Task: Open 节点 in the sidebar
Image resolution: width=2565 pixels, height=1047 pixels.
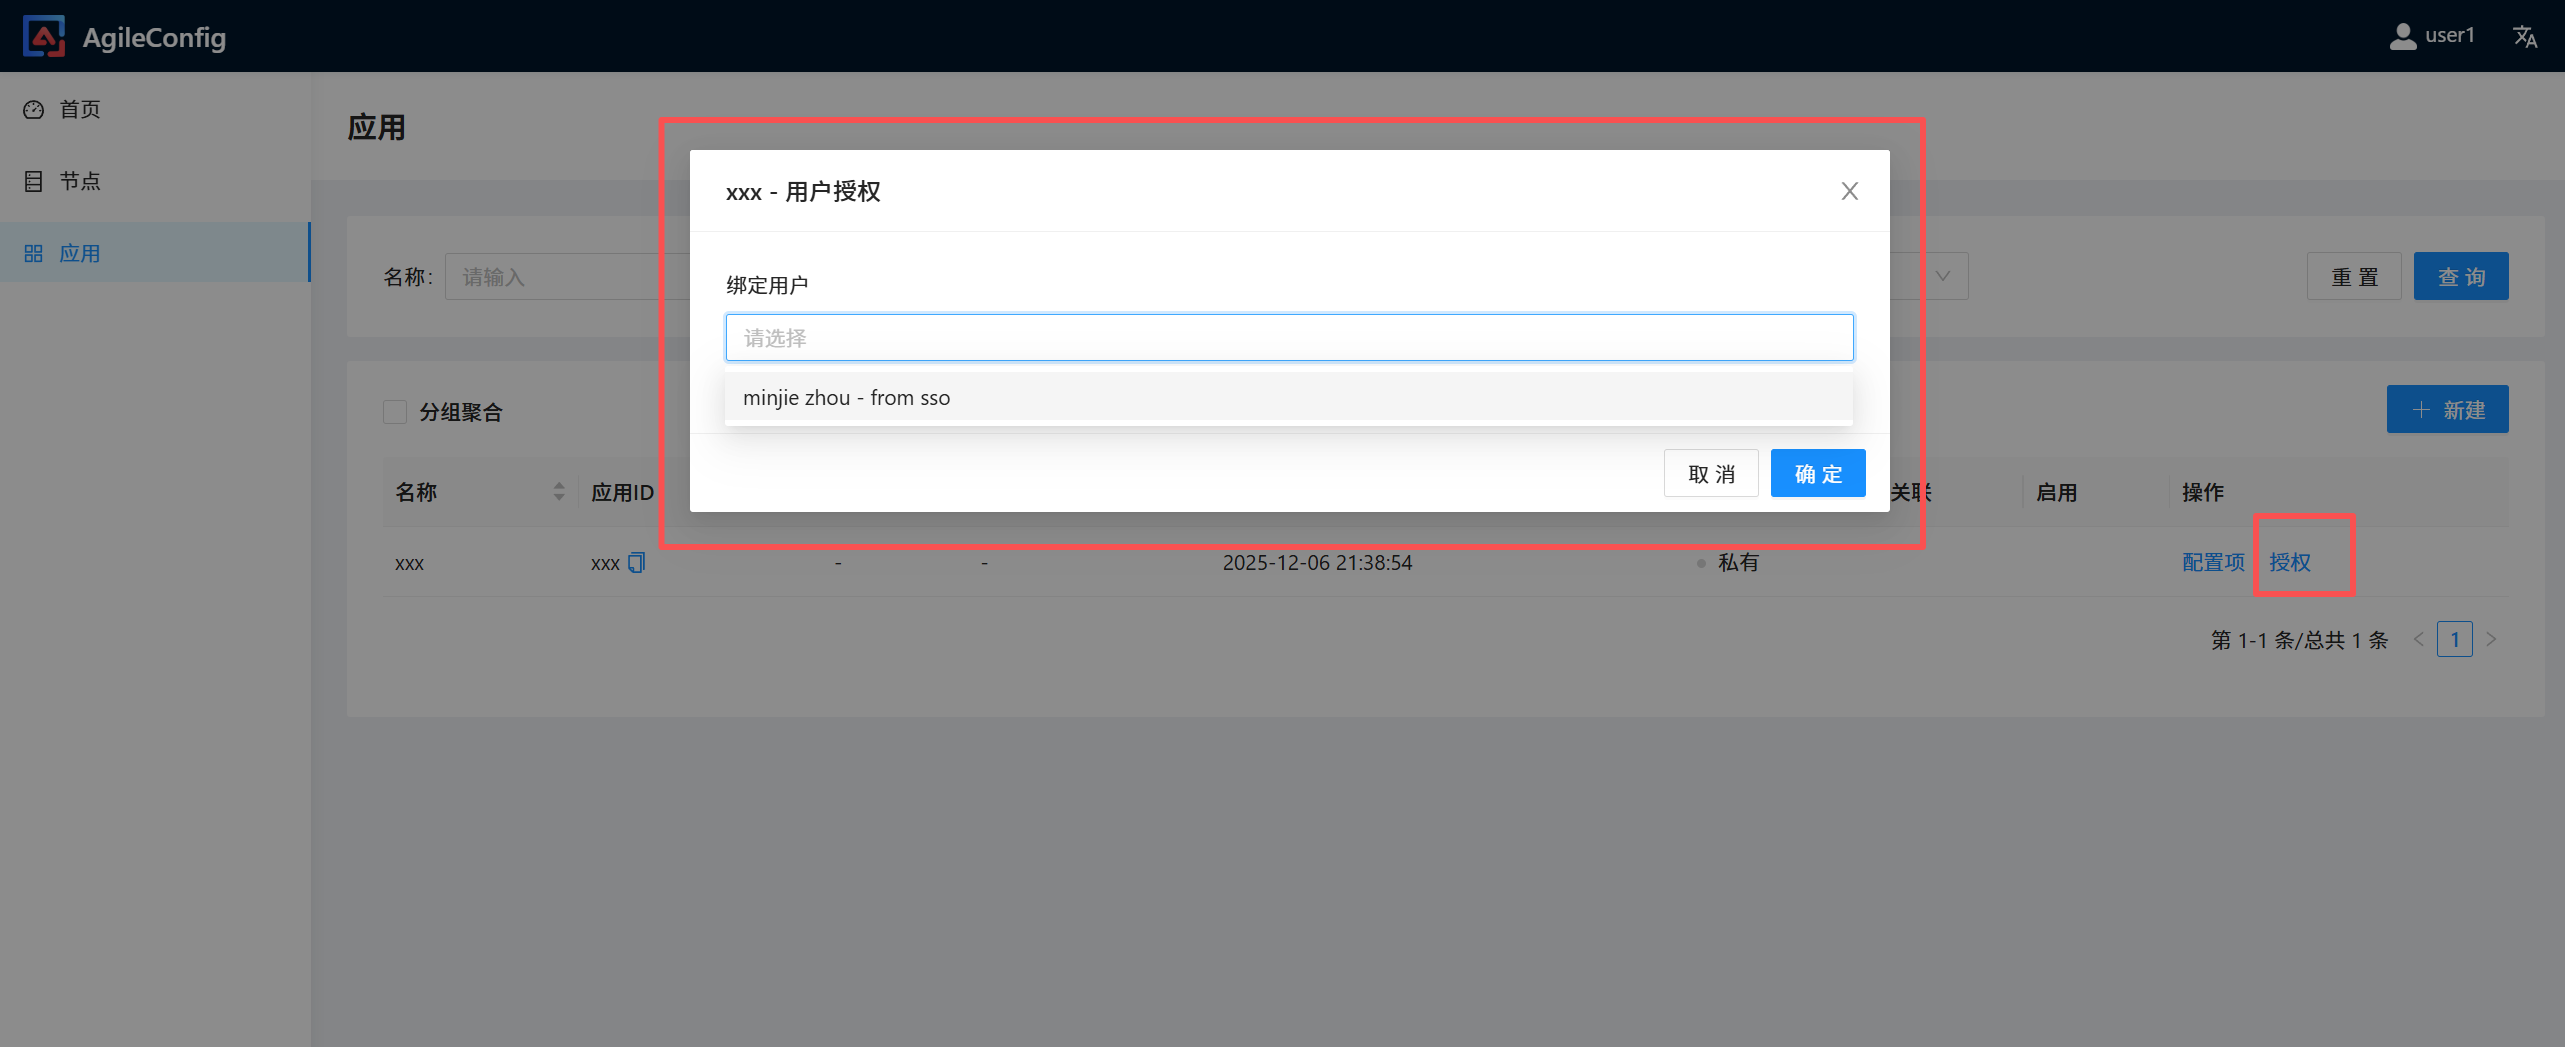Action: tap(80, 182)
